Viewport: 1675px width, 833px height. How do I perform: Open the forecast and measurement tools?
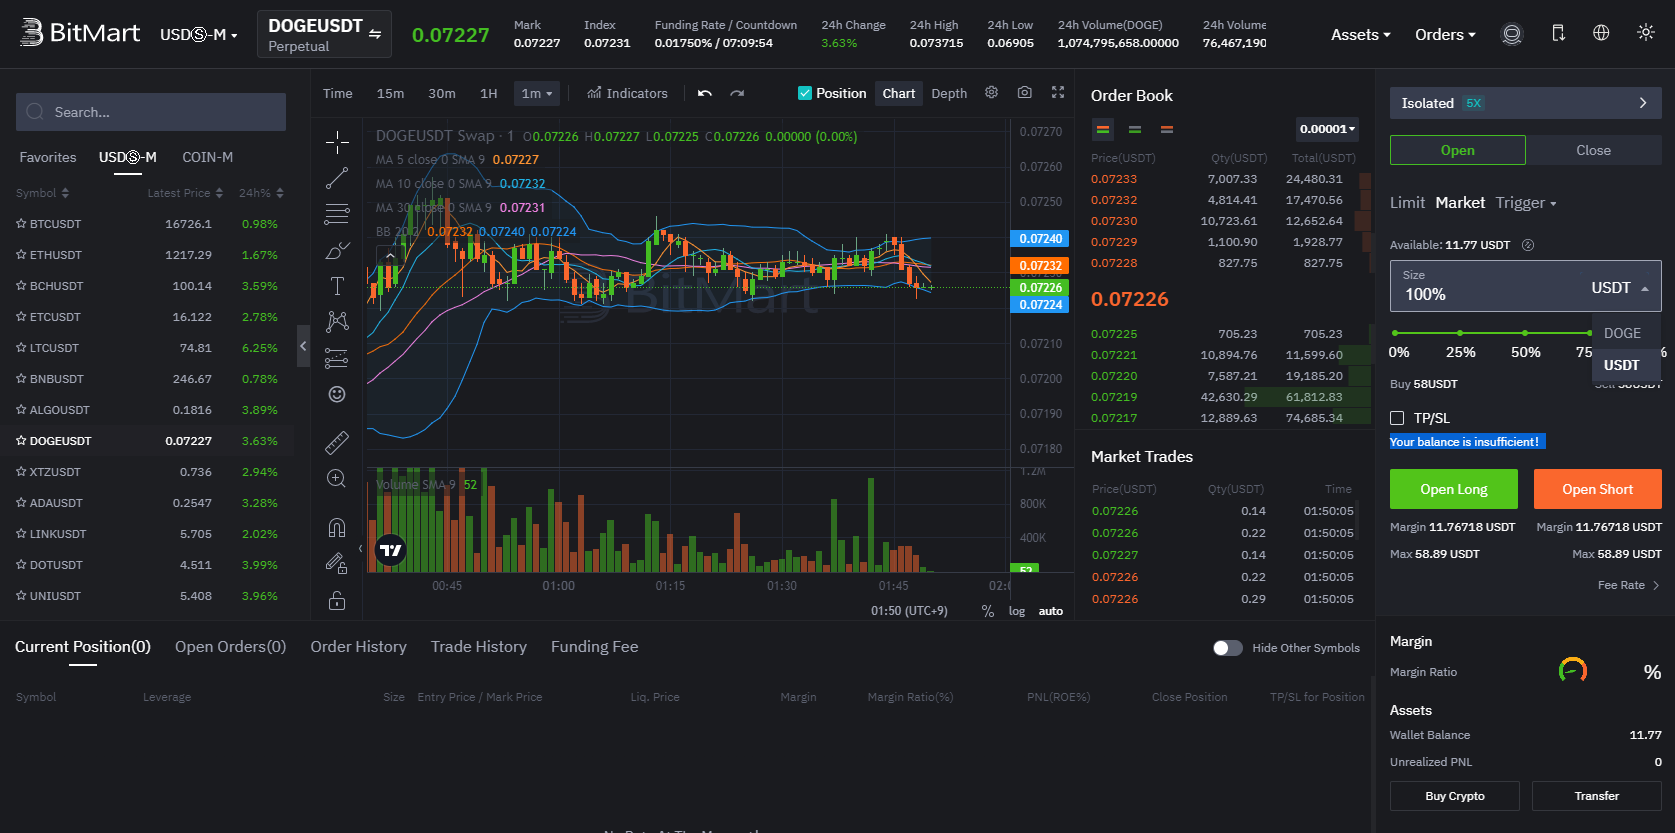pos(337,358)
